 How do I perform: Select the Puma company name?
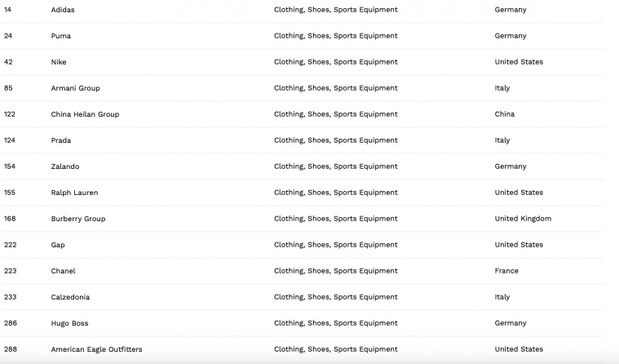pos(61,36)
